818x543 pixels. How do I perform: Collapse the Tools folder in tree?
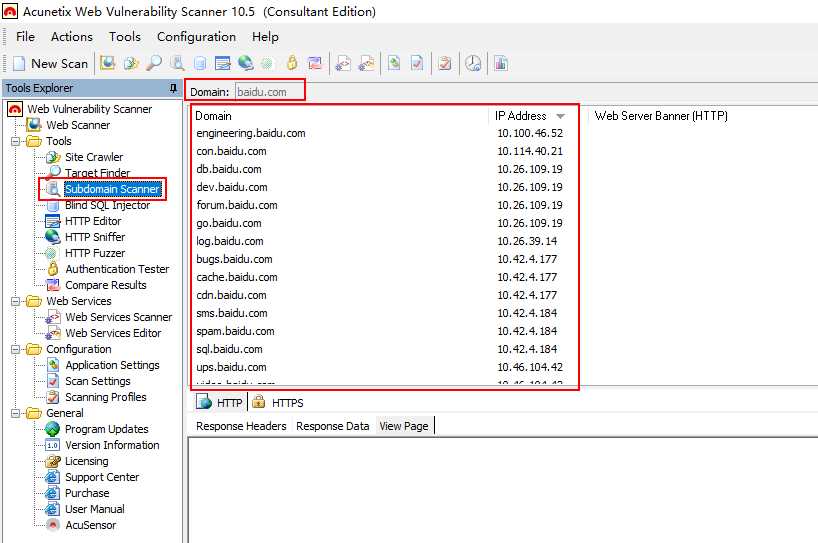click(16, 141)
